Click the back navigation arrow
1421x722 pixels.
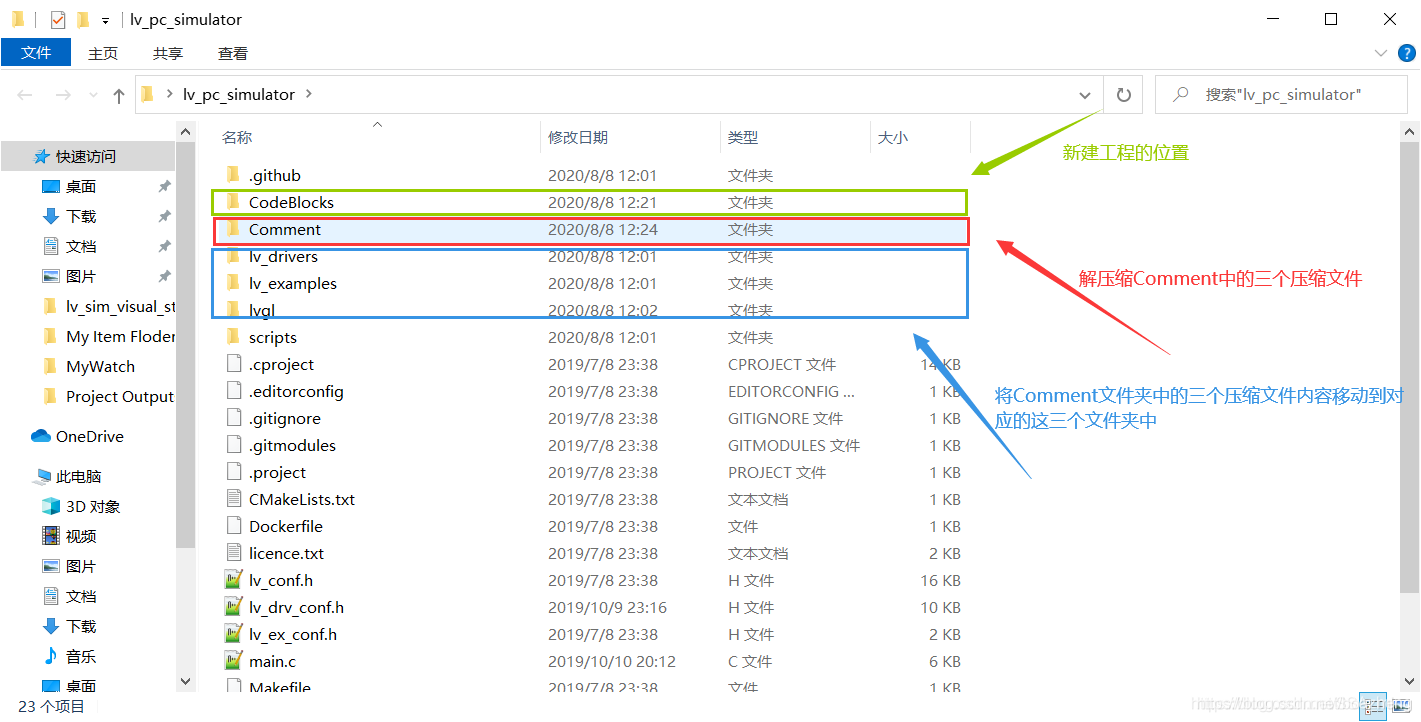tap(25, 95)
